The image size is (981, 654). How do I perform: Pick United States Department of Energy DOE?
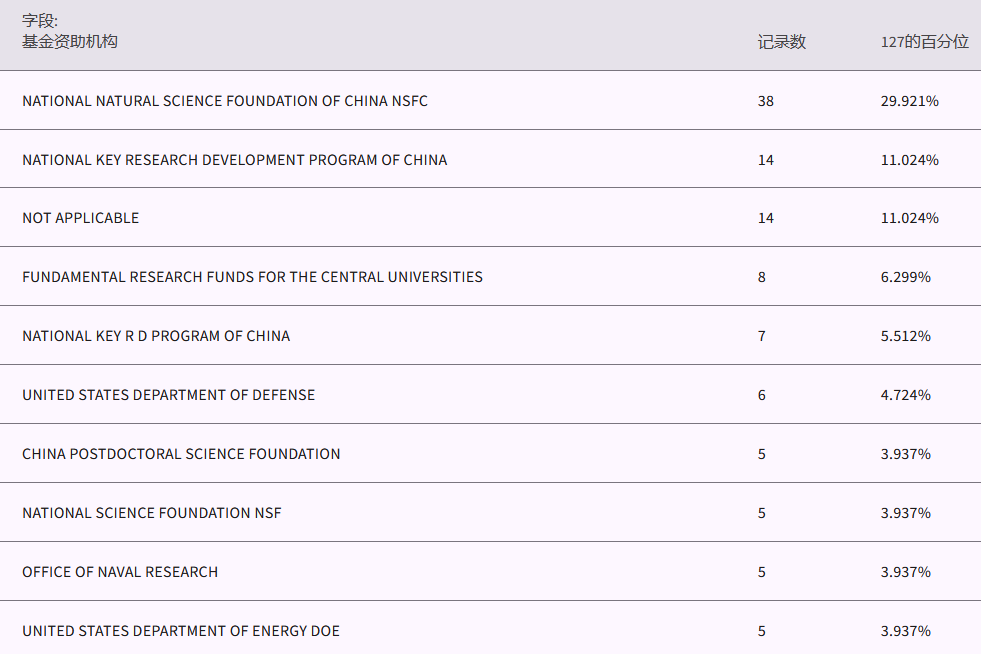(x=181, y=631)
